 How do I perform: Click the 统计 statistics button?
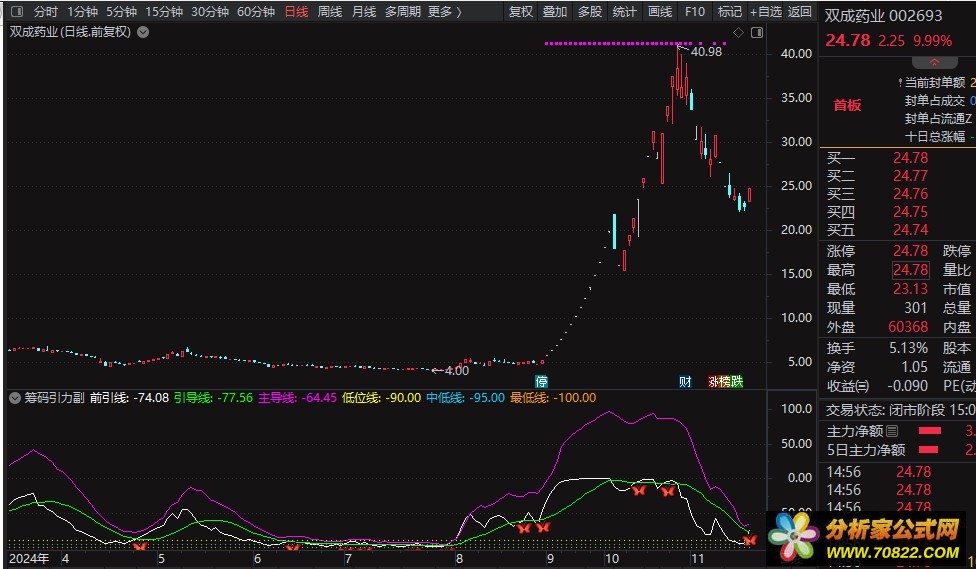coord(624,11)
